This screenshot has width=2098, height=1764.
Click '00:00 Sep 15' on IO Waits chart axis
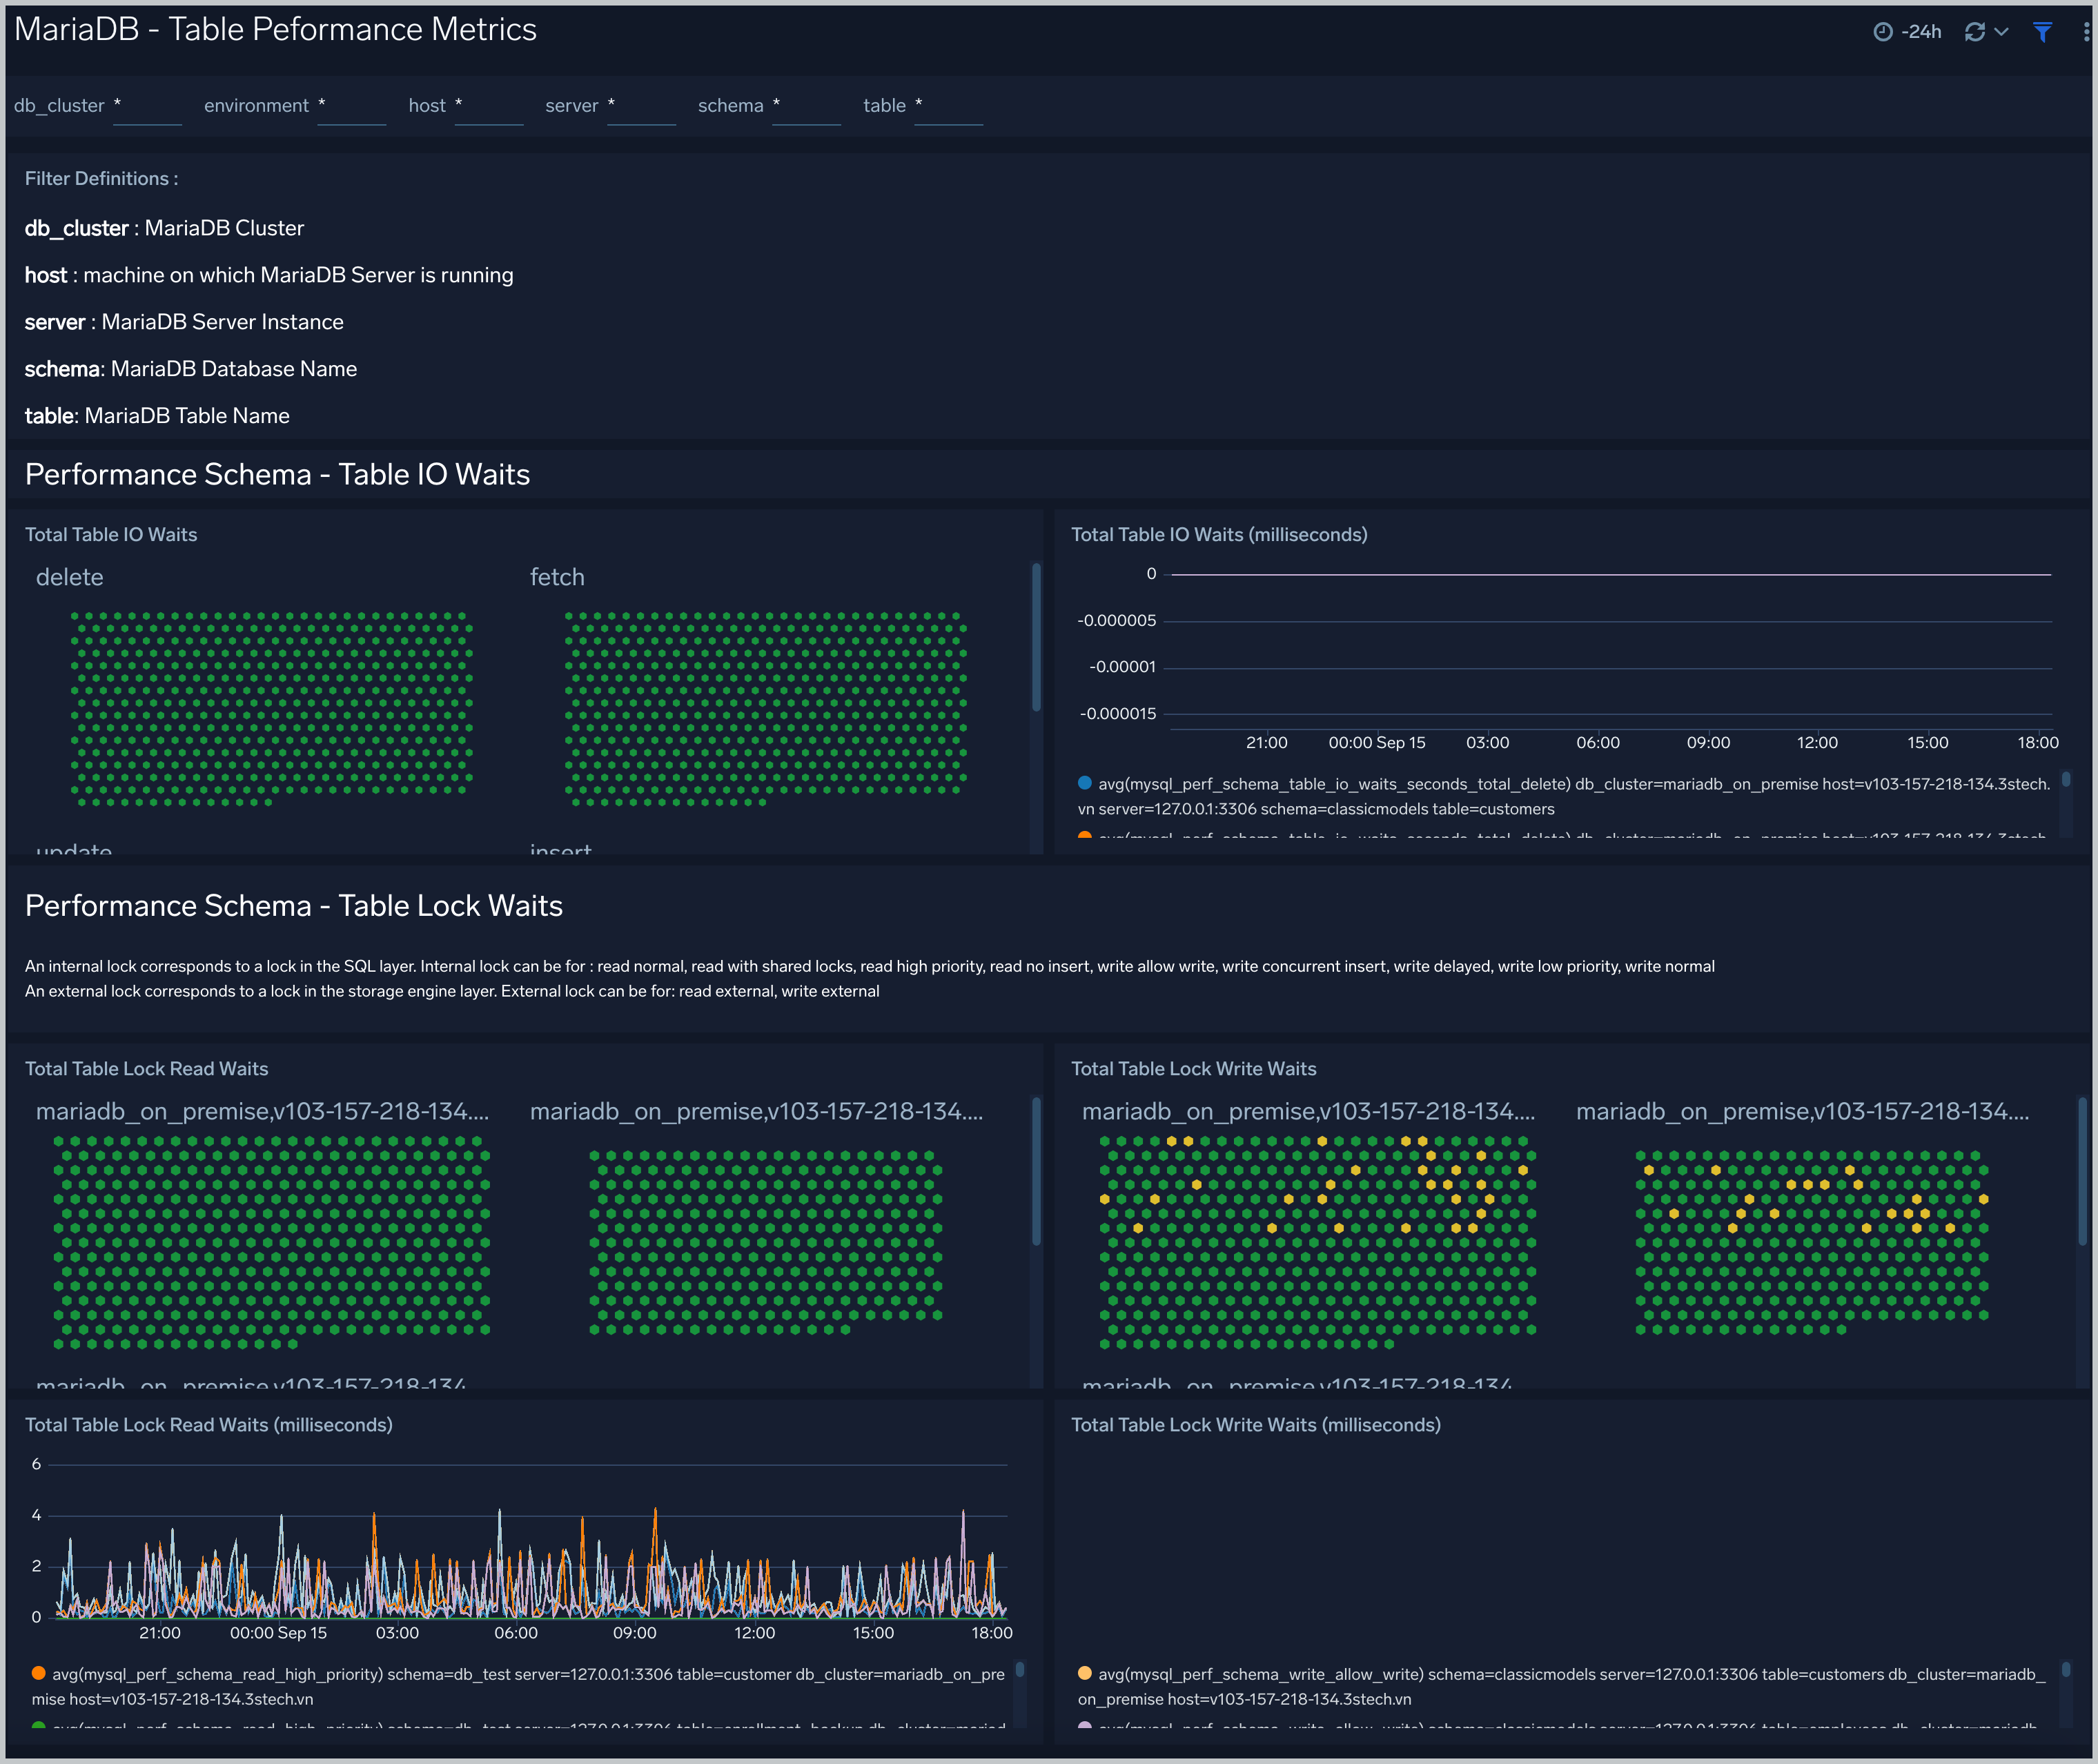tap(1376, 743)
